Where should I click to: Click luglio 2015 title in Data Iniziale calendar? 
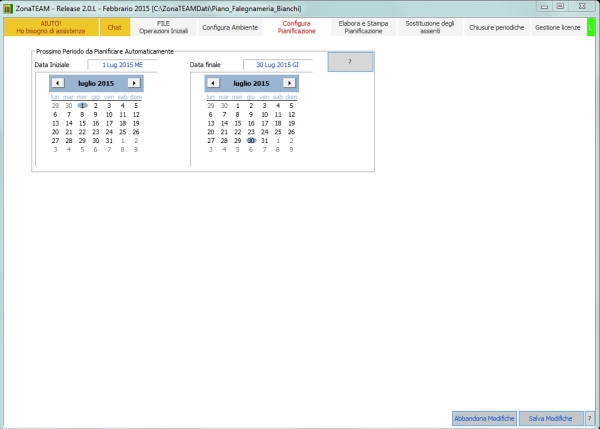click(96, 83)
